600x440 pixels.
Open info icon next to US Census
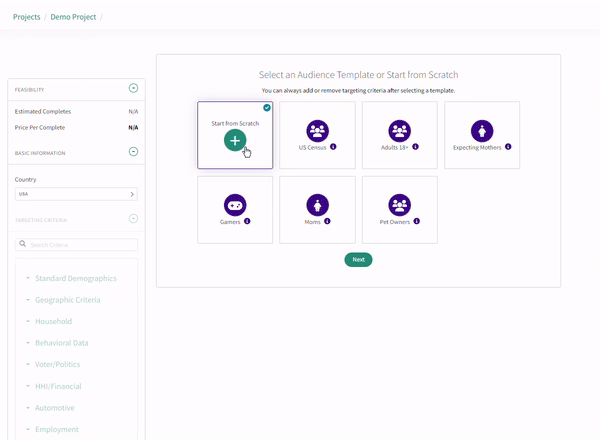click(333, 147)
